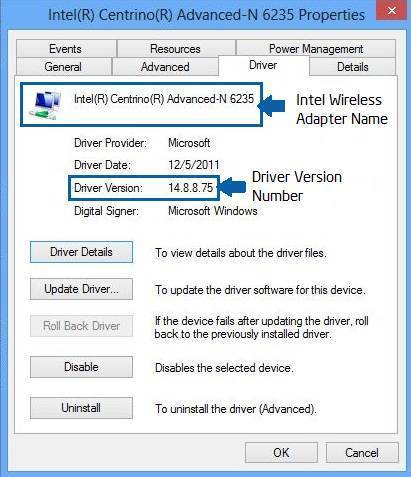Click the Driver Version value 14.8.8.75
The width and height of the screenshot is (411, 477).
click(190, 188)
